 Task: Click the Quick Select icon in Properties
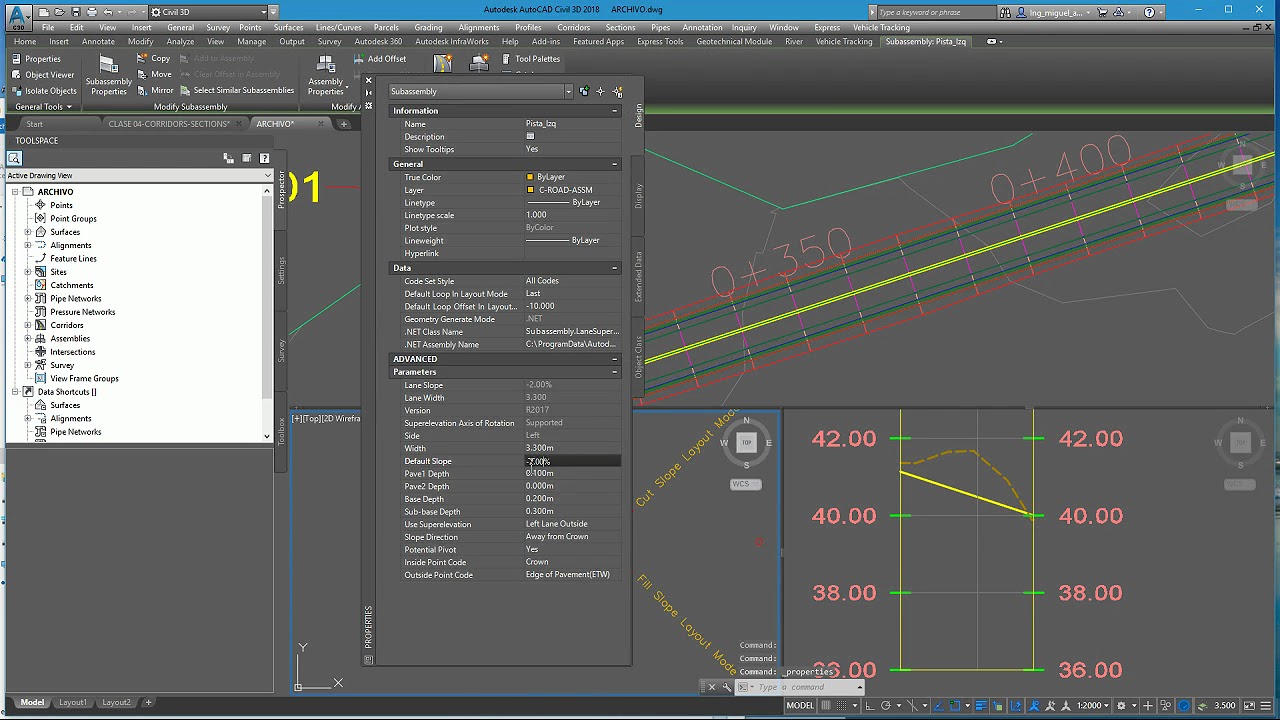(x=617, y=91)
